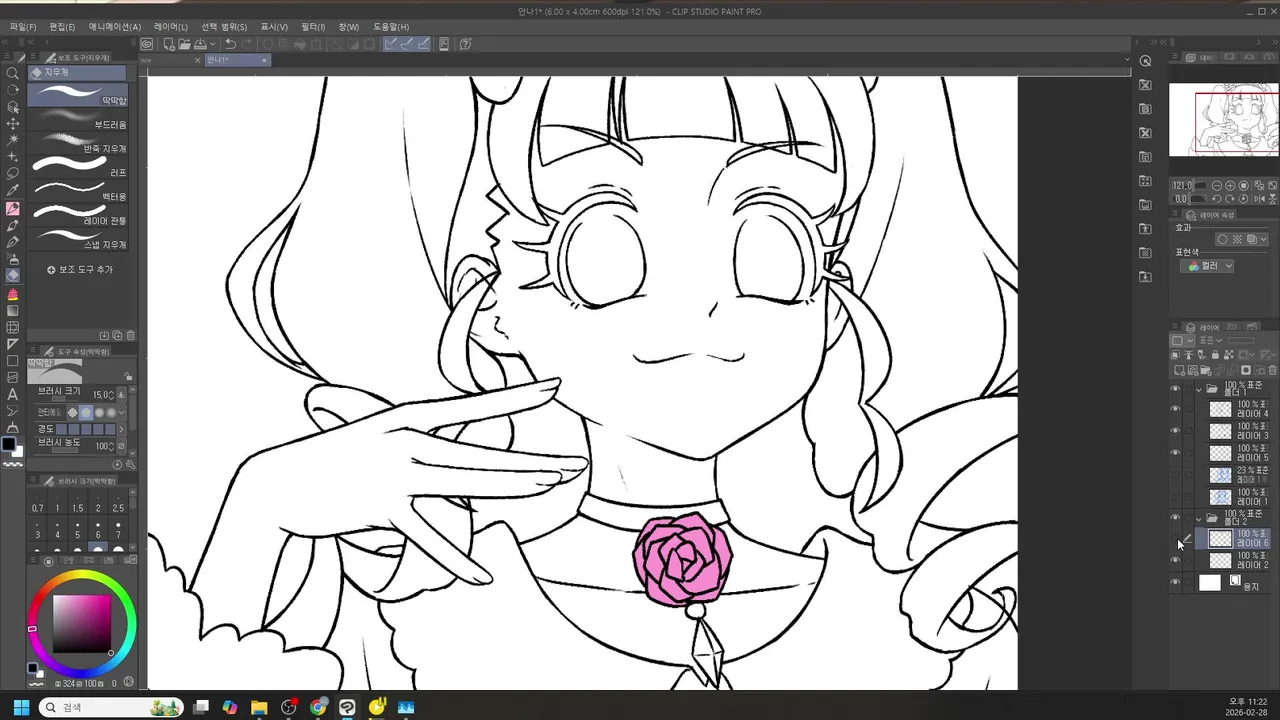Undo the last action

(231, 44)
